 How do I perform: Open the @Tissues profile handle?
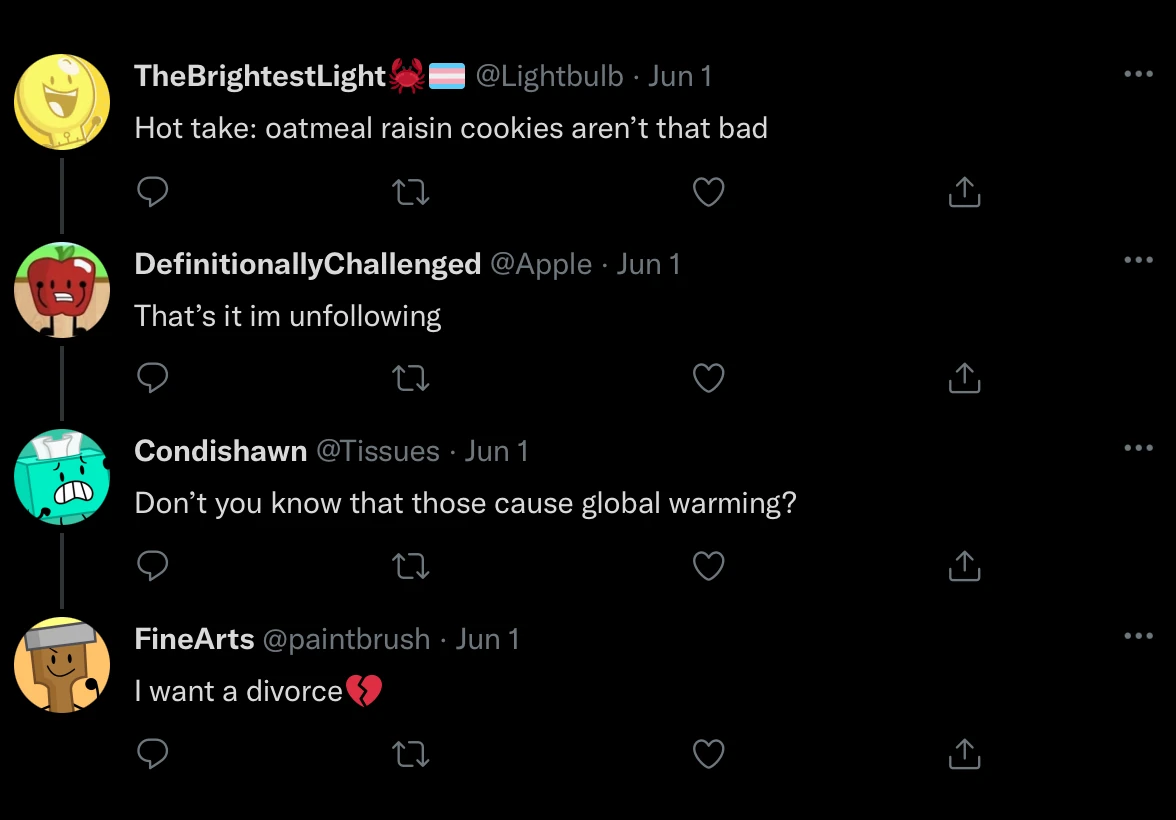click(377, 451)
